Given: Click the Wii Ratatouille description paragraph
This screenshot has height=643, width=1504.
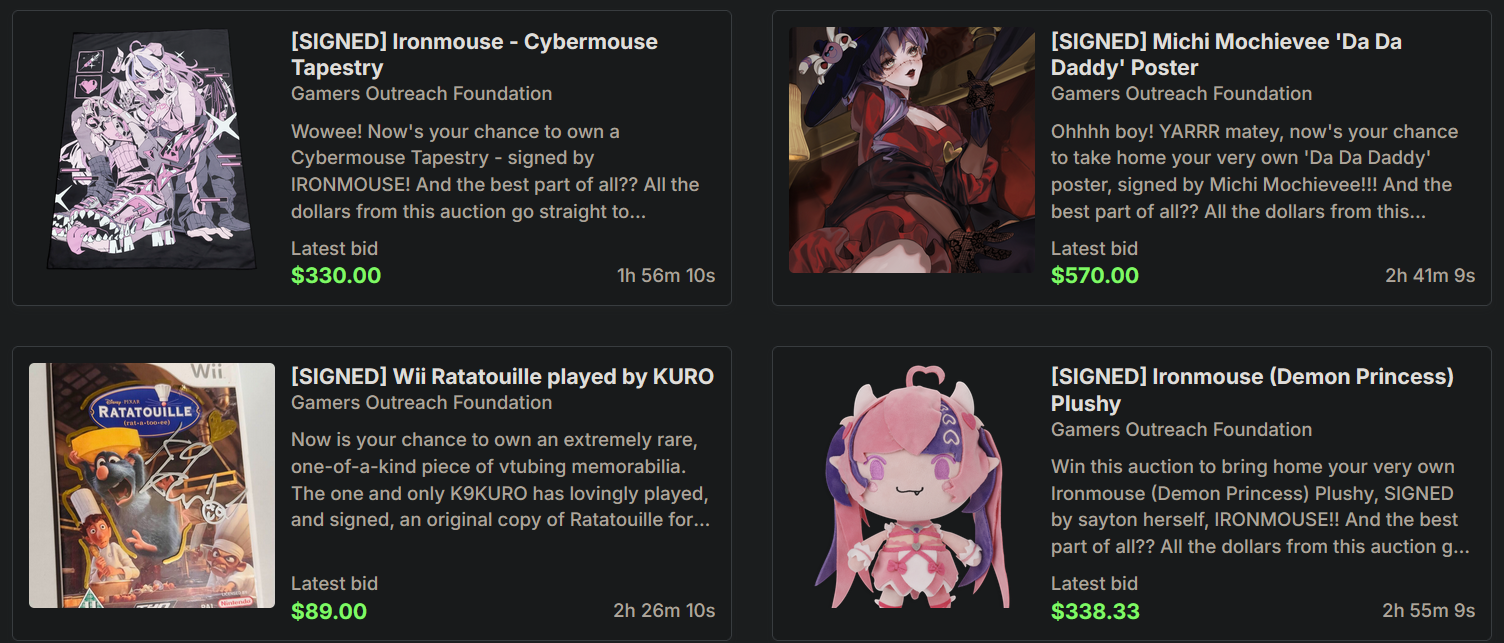Looking at the screenshot, I should [500, 480].
